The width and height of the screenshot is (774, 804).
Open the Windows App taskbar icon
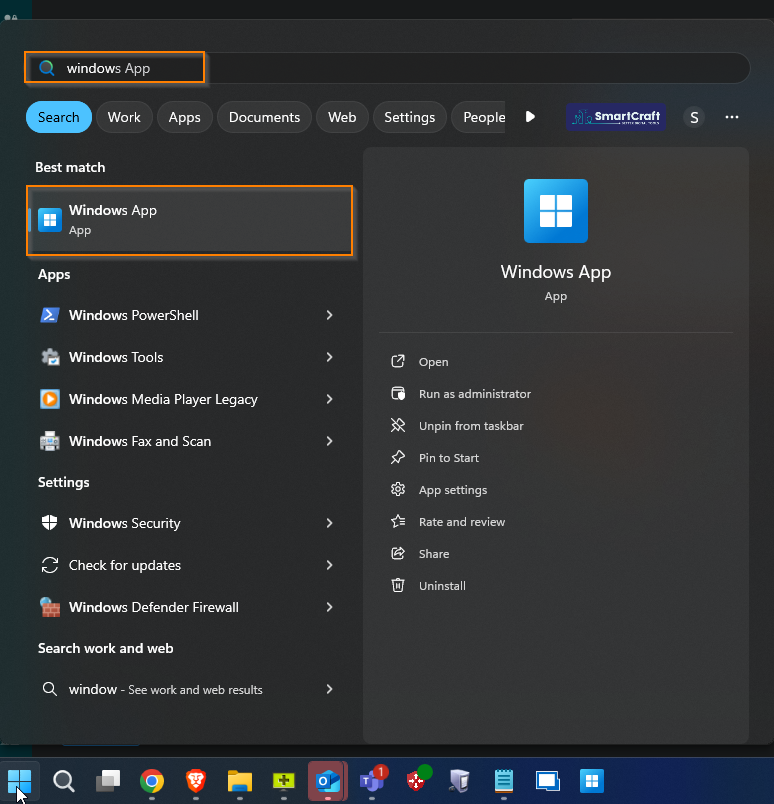click(x=592, y=781)
